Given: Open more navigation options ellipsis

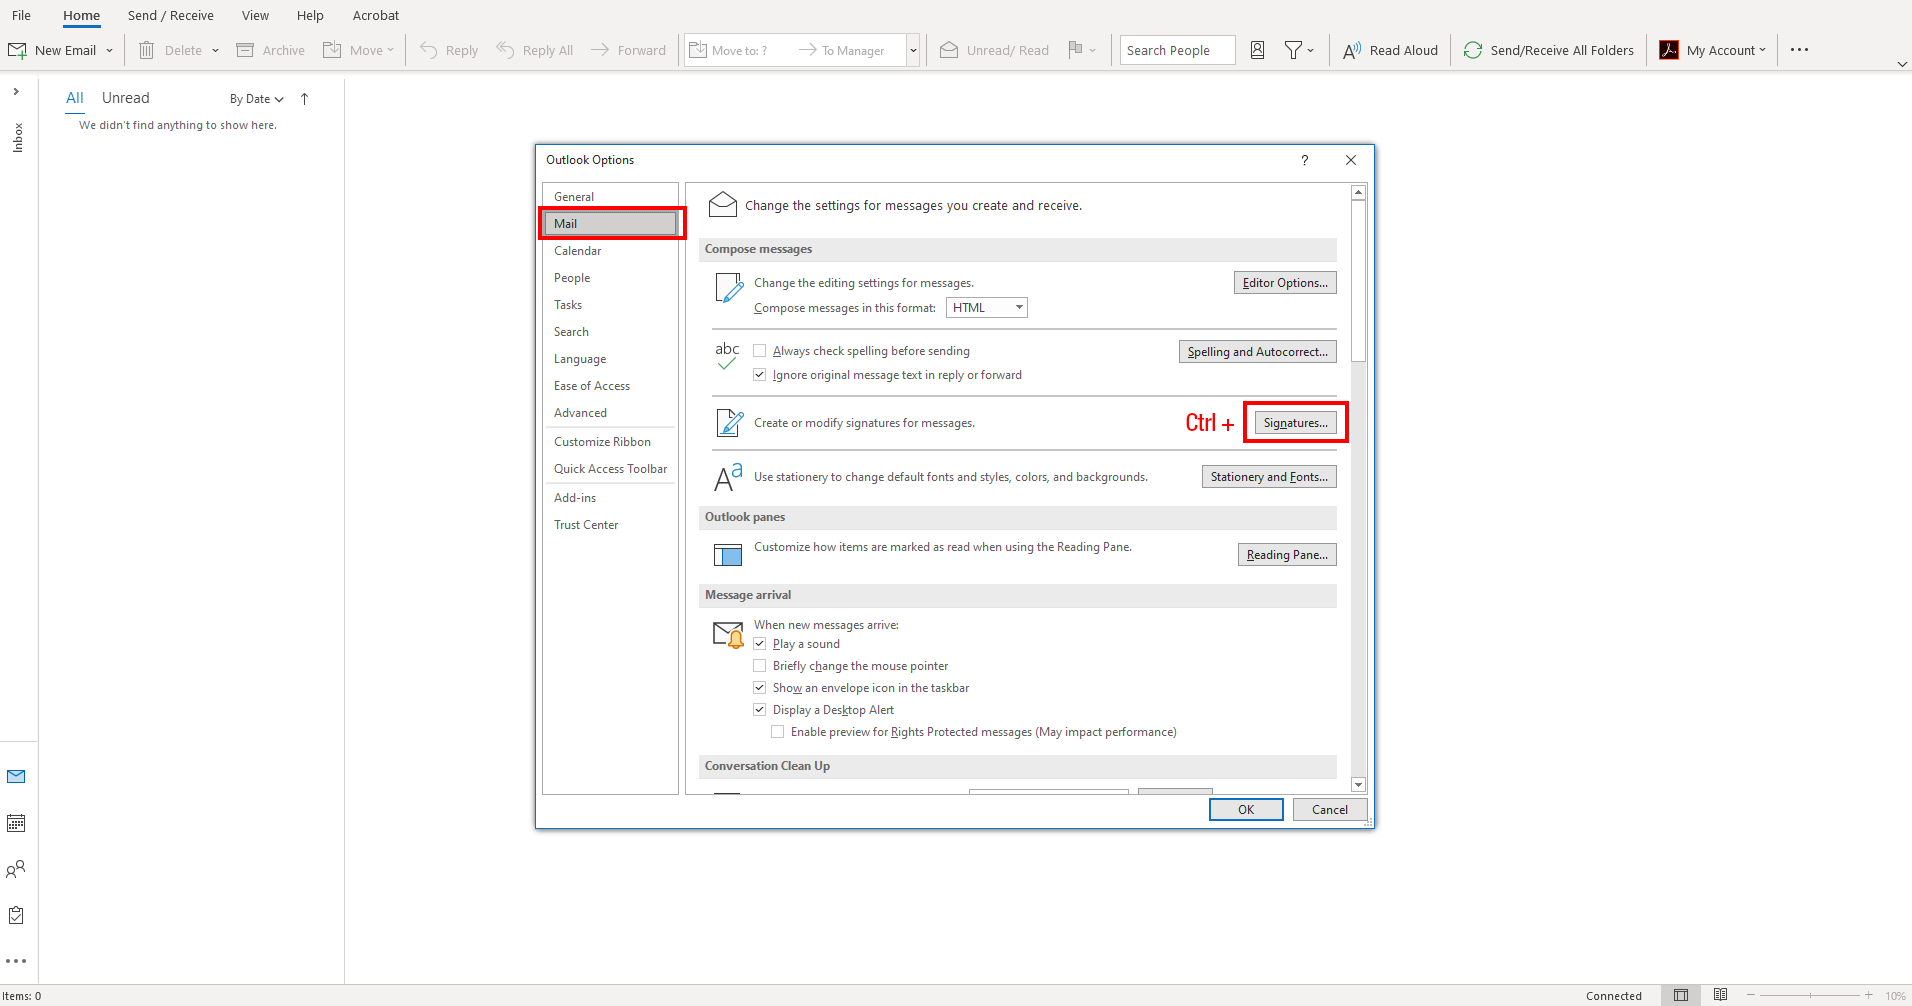Looking at the screenshot, I should pyautogui.click(x=16, y=961).
